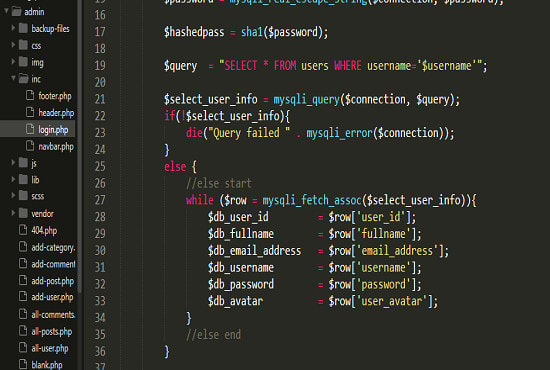The height and width of the screenshot is (370, 550).
Task: Click the SELECT keyword in query string
Action: pos(241,66)
